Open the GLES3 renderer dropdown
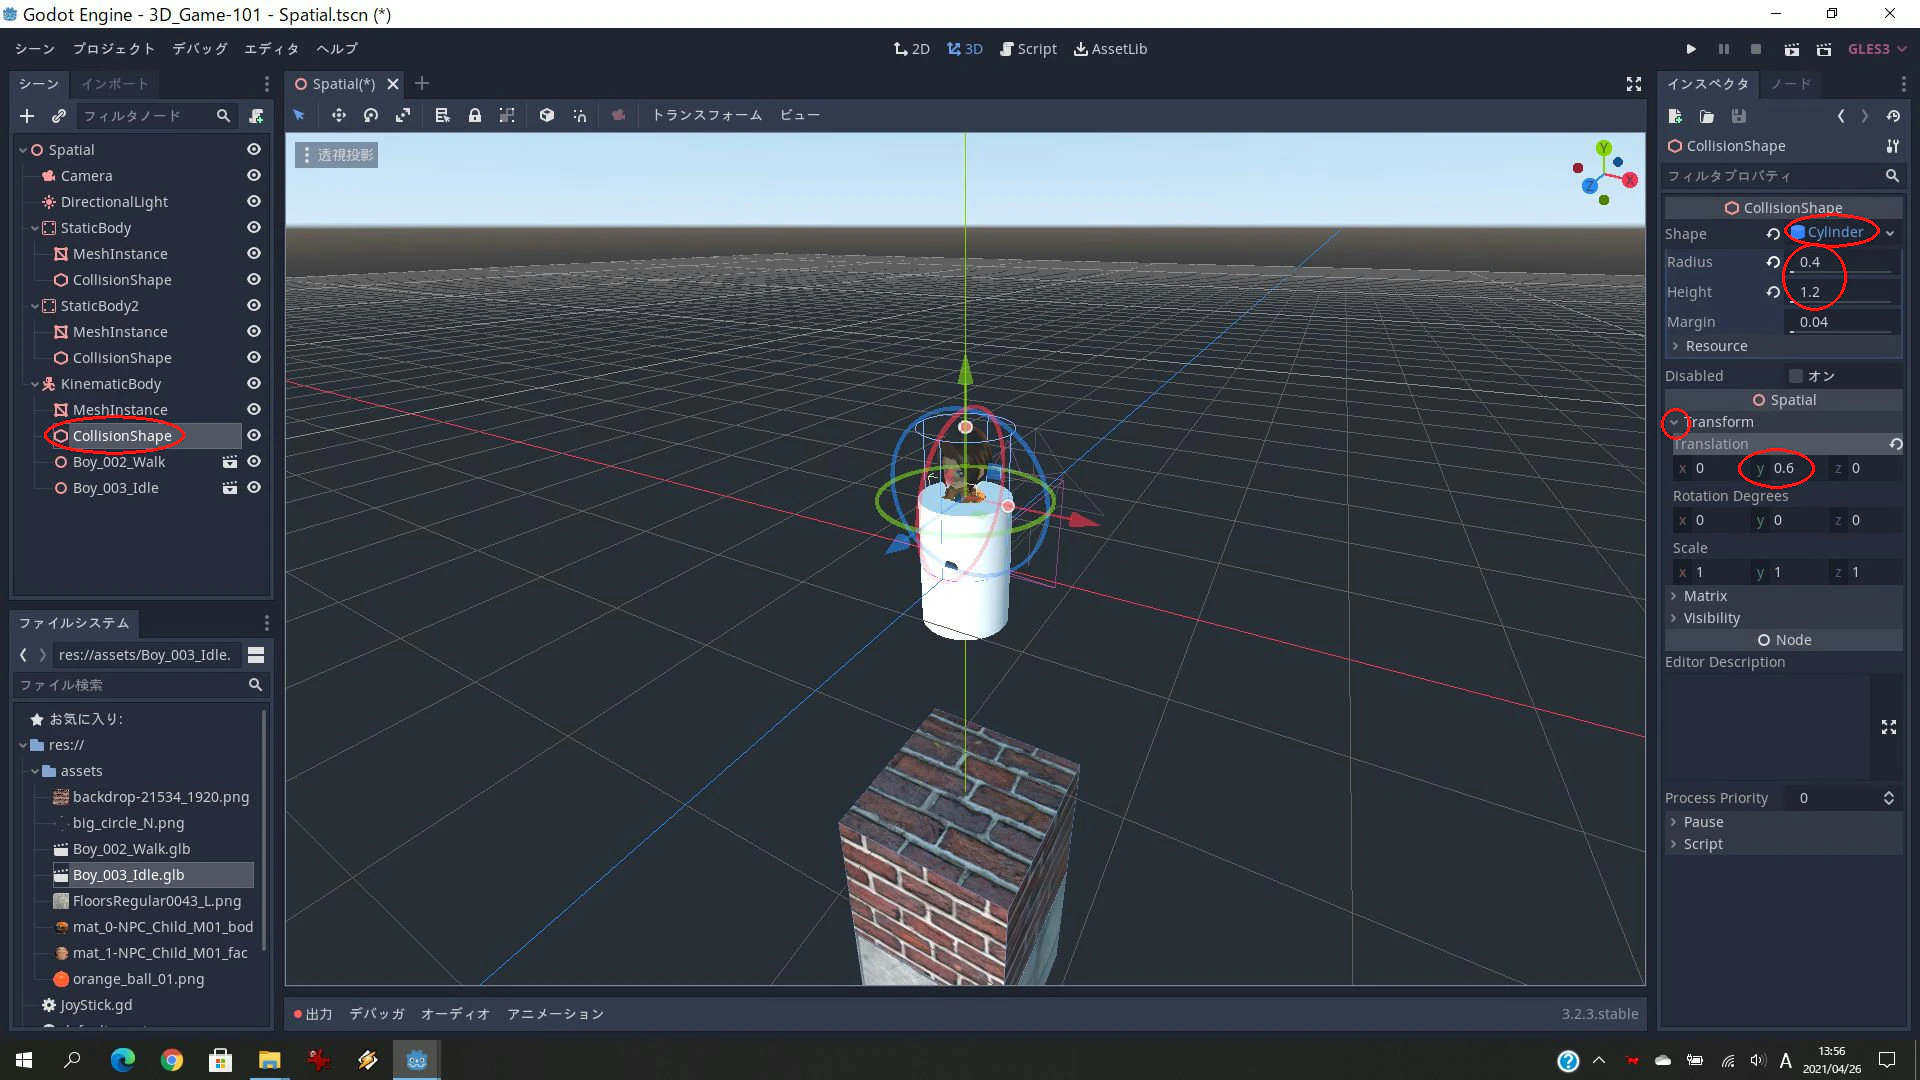1920x1080 pixels. click(x=1877, y=49)
